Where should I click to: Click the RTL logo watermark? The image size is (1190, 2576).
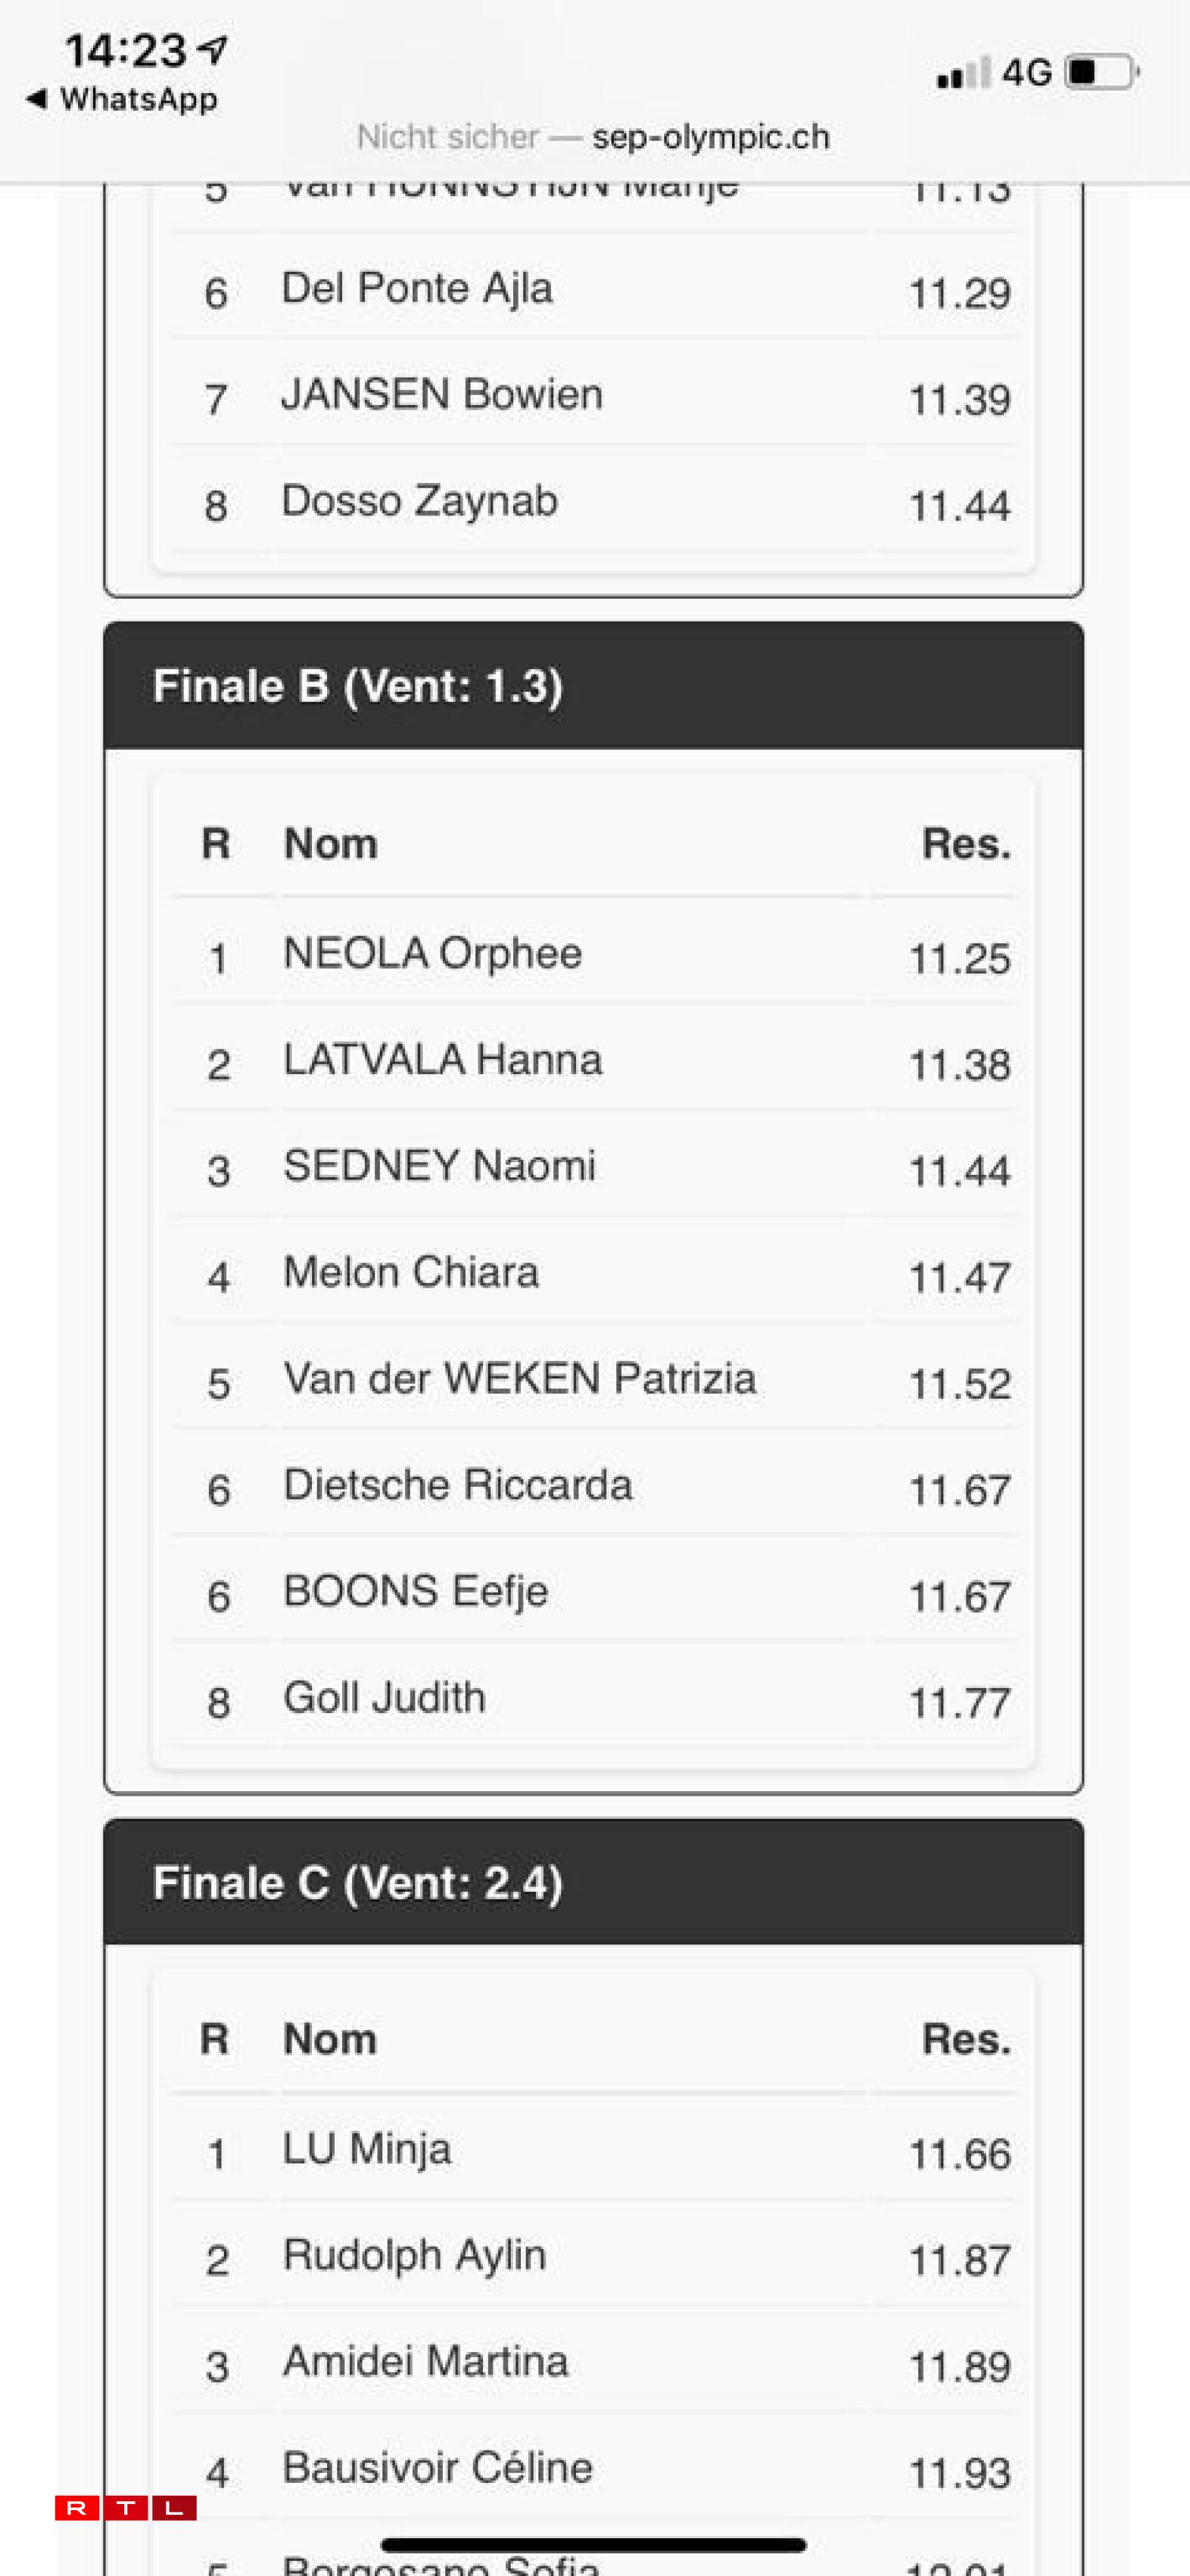pyautogui.click(x=126, y=2507)
